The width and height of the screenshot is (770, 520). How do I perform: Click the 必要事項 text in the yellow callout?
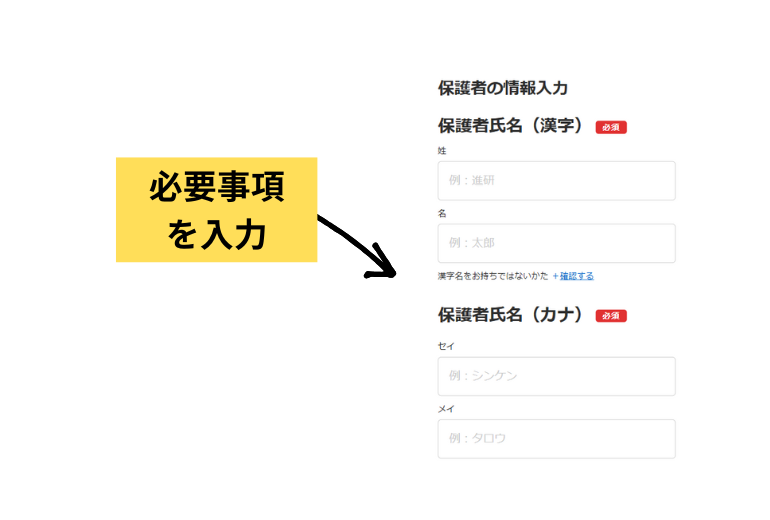217,187
